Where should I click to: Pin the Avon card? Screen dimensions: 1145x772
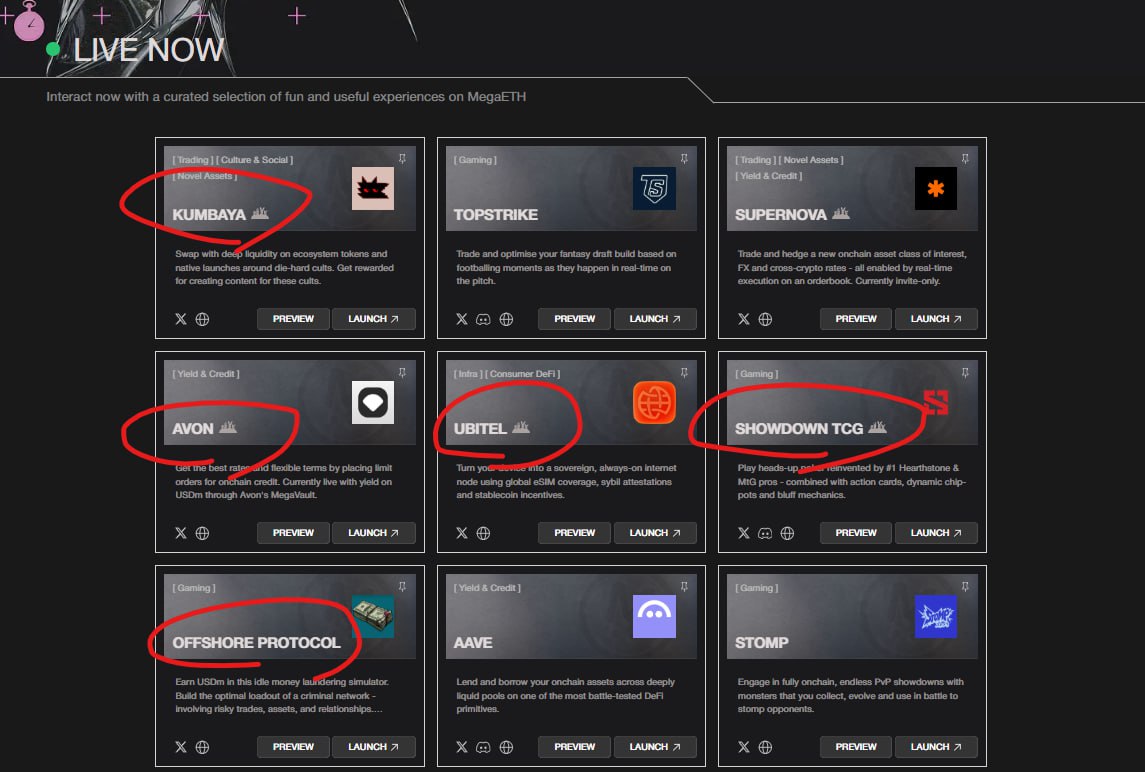click(x=402, y=372)
